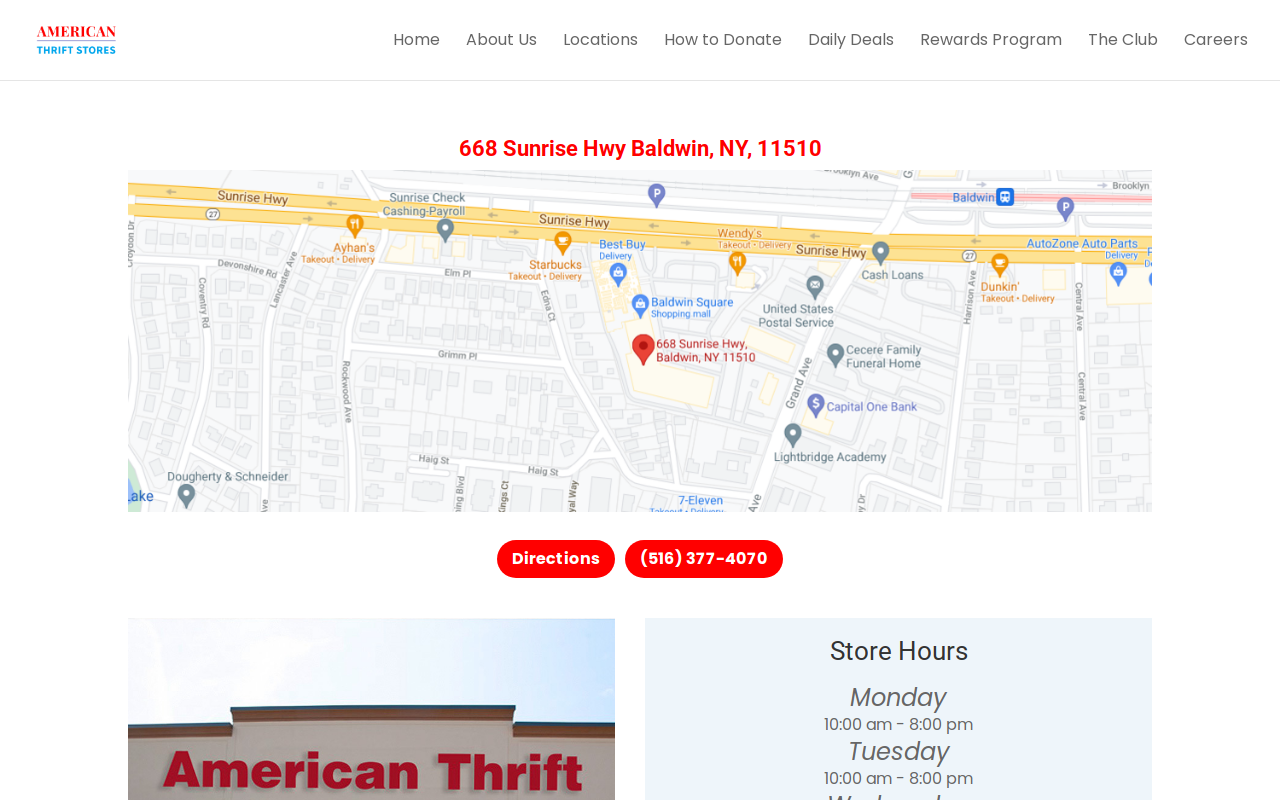The image size is (1280, 800).
Task: Select the Lightbridge Academy map pin
Action: (x=793, y=435)
